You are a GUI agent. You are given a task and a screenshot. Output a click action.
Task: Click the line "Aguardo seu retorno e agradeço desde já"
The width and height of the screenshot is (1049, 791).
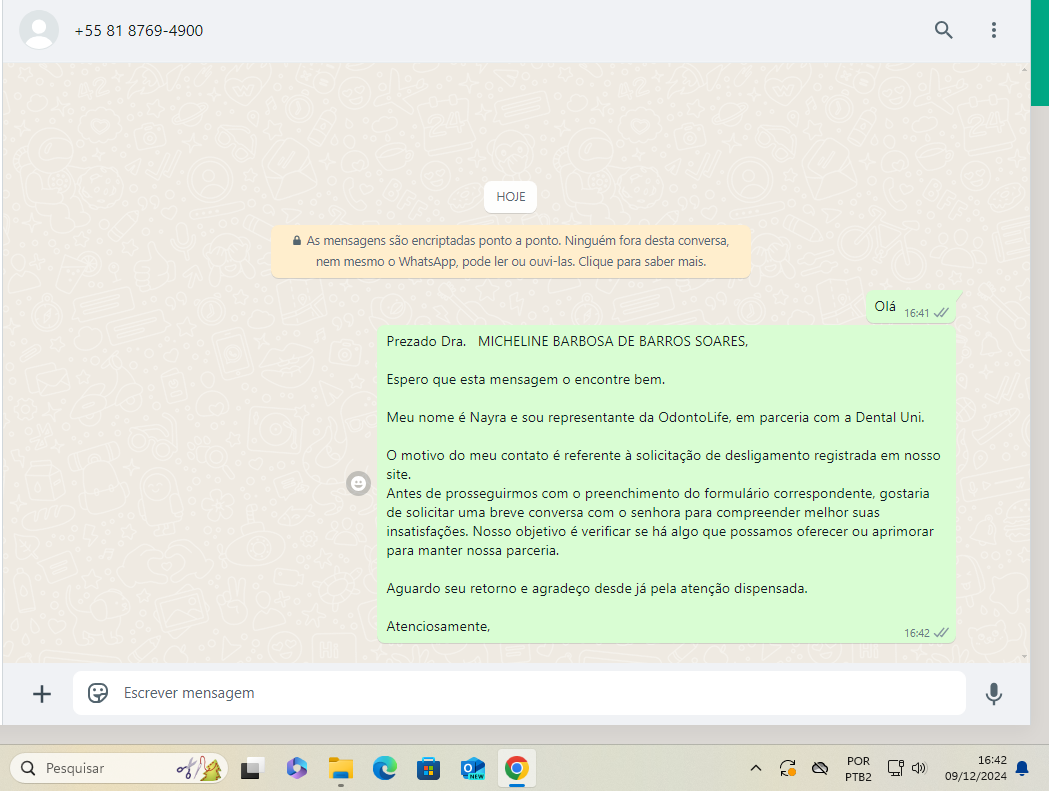click(x=597, y=589)
